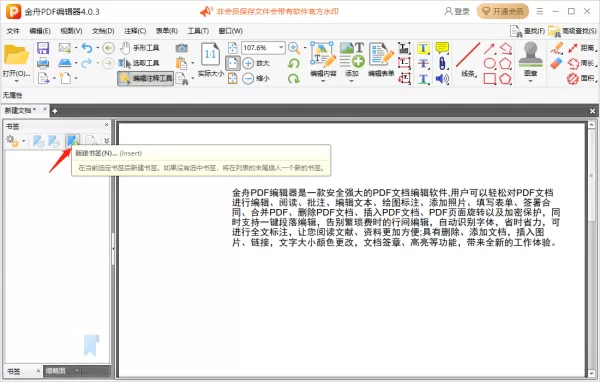Viewport: 600px width, 382px height.
Task: Select the eraser tool icon
Action: pyautogui.click(x=557, y=63)
